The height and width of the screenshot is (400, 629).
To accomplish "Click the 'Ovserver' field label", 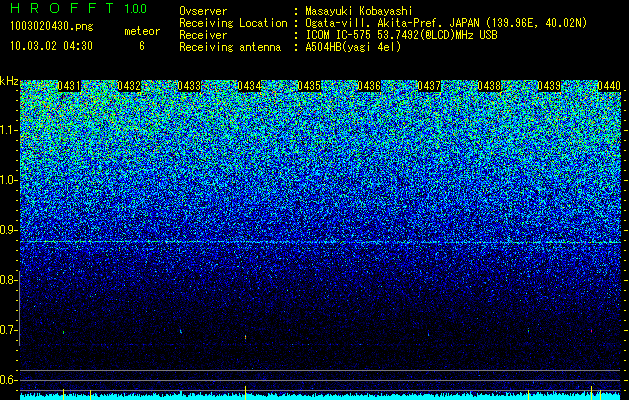I will (x=203, y=11).
